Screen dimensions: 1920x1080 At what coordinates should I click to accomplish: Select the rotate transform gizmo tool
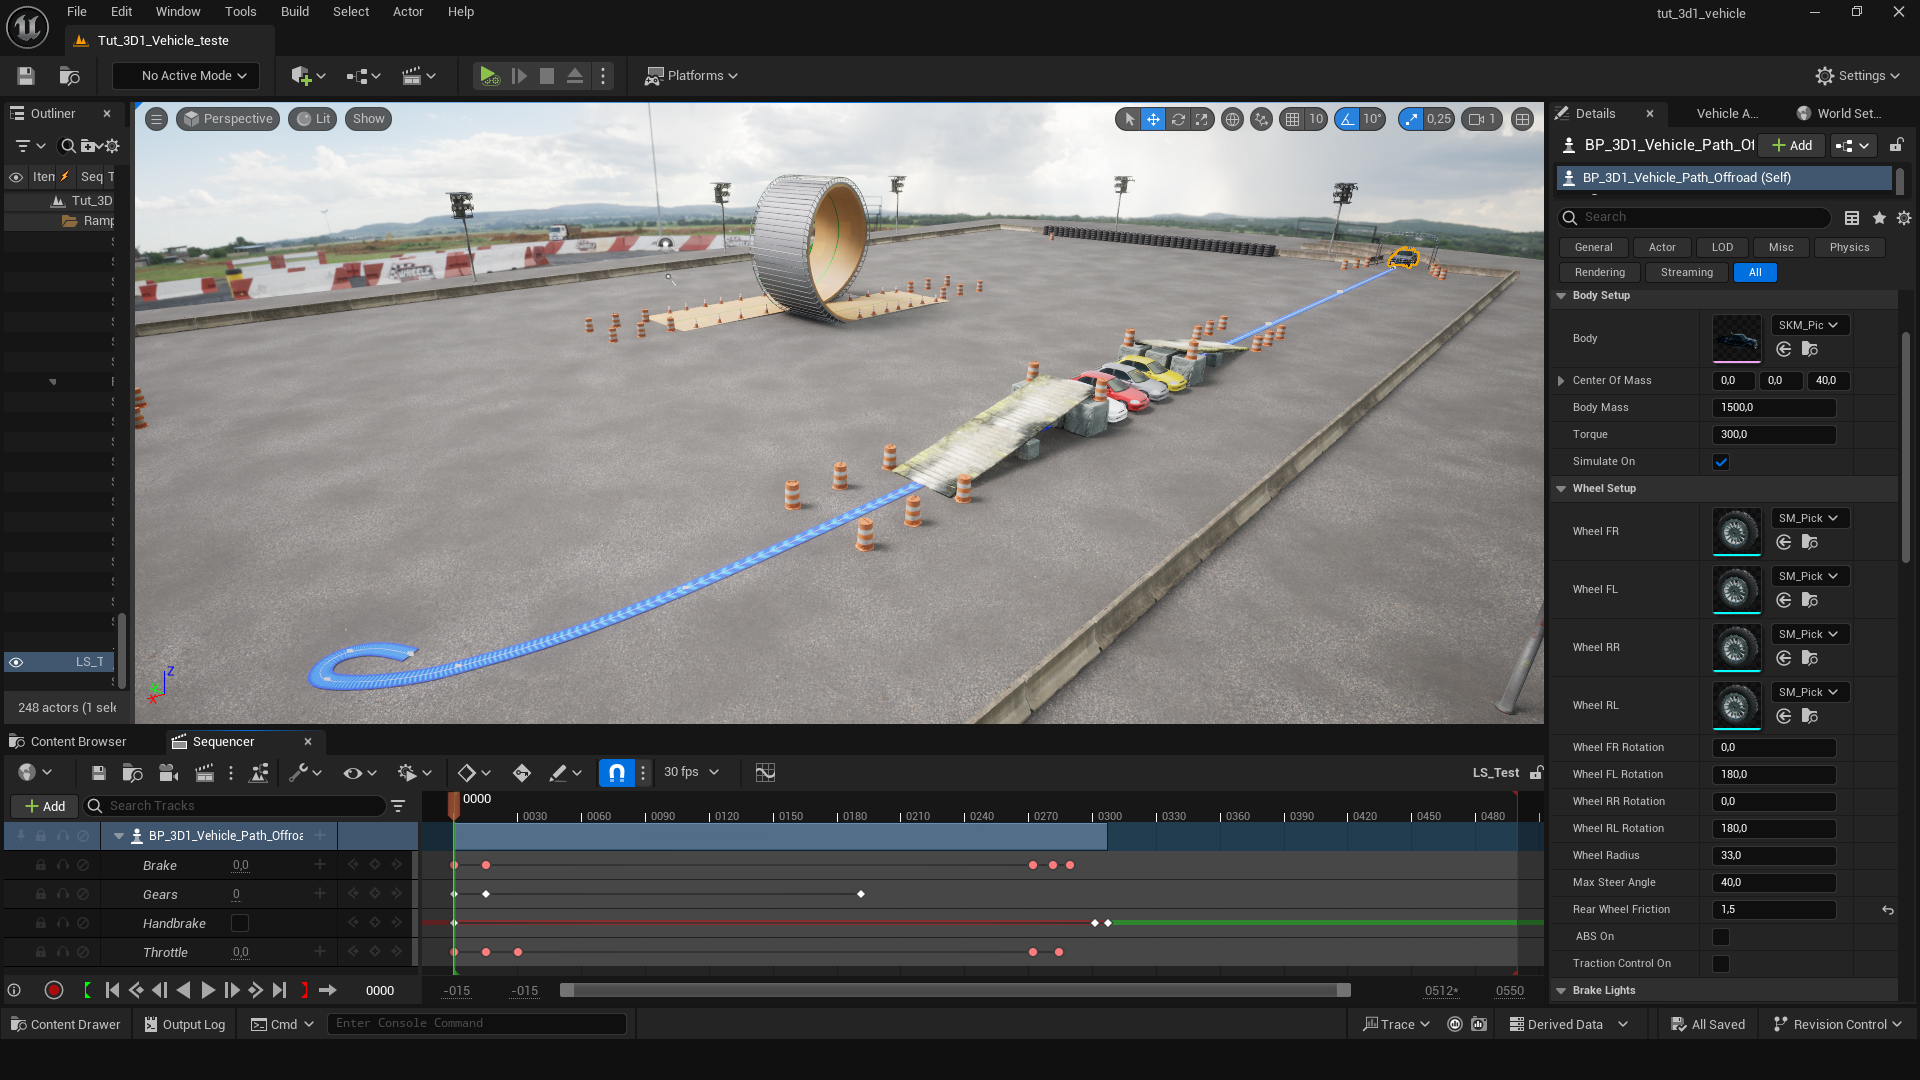click(1178, 119)
